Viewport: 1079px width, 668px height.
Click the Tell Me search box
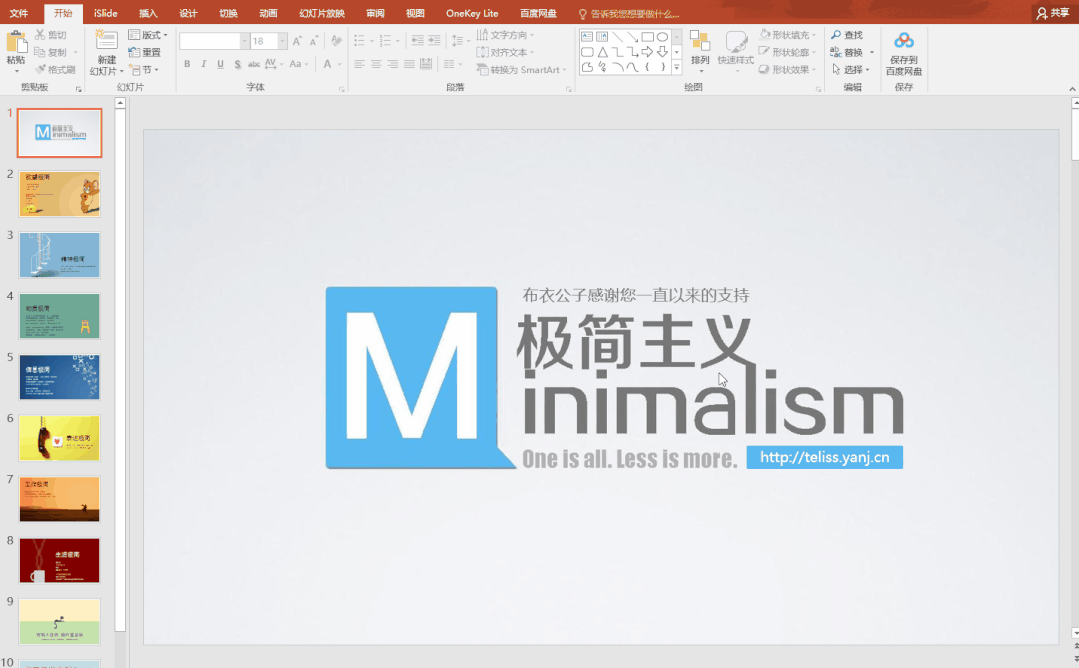pyautogui.click(x=628, y=14)
